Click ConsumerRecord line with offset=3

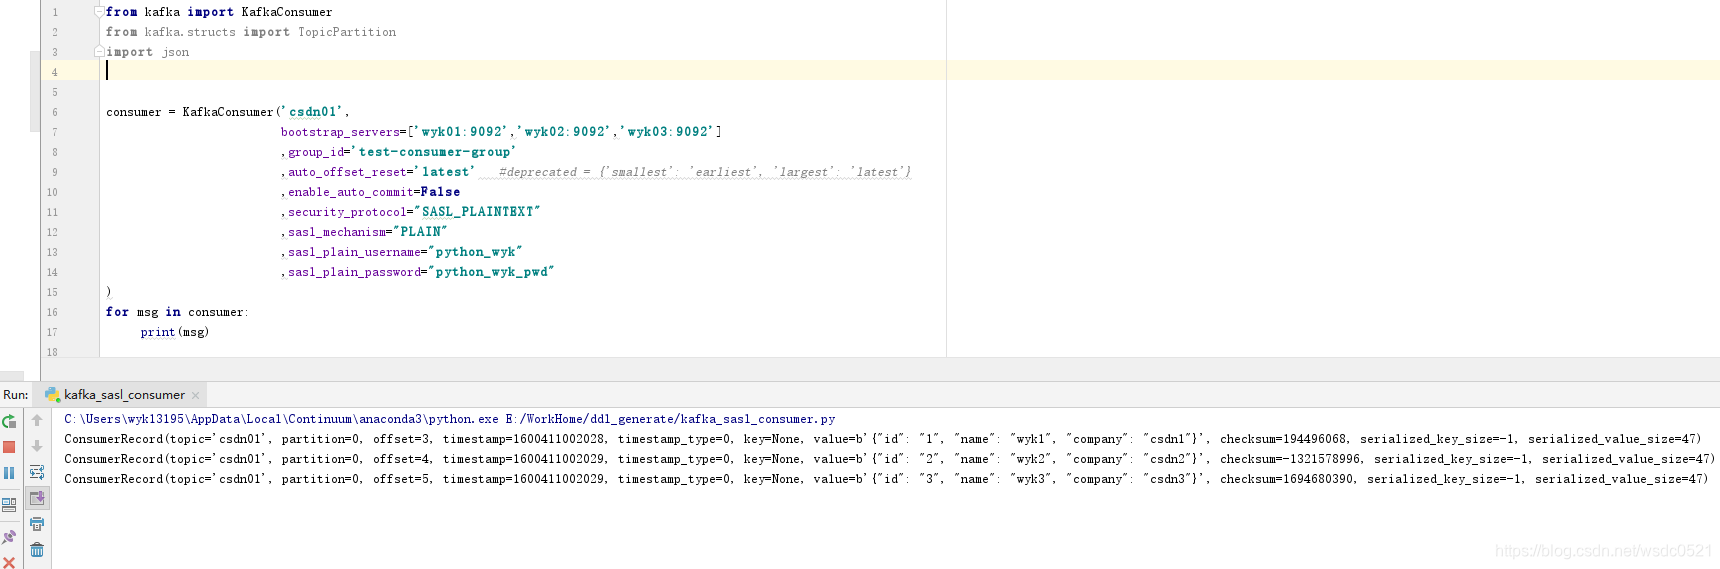(882, 439)
